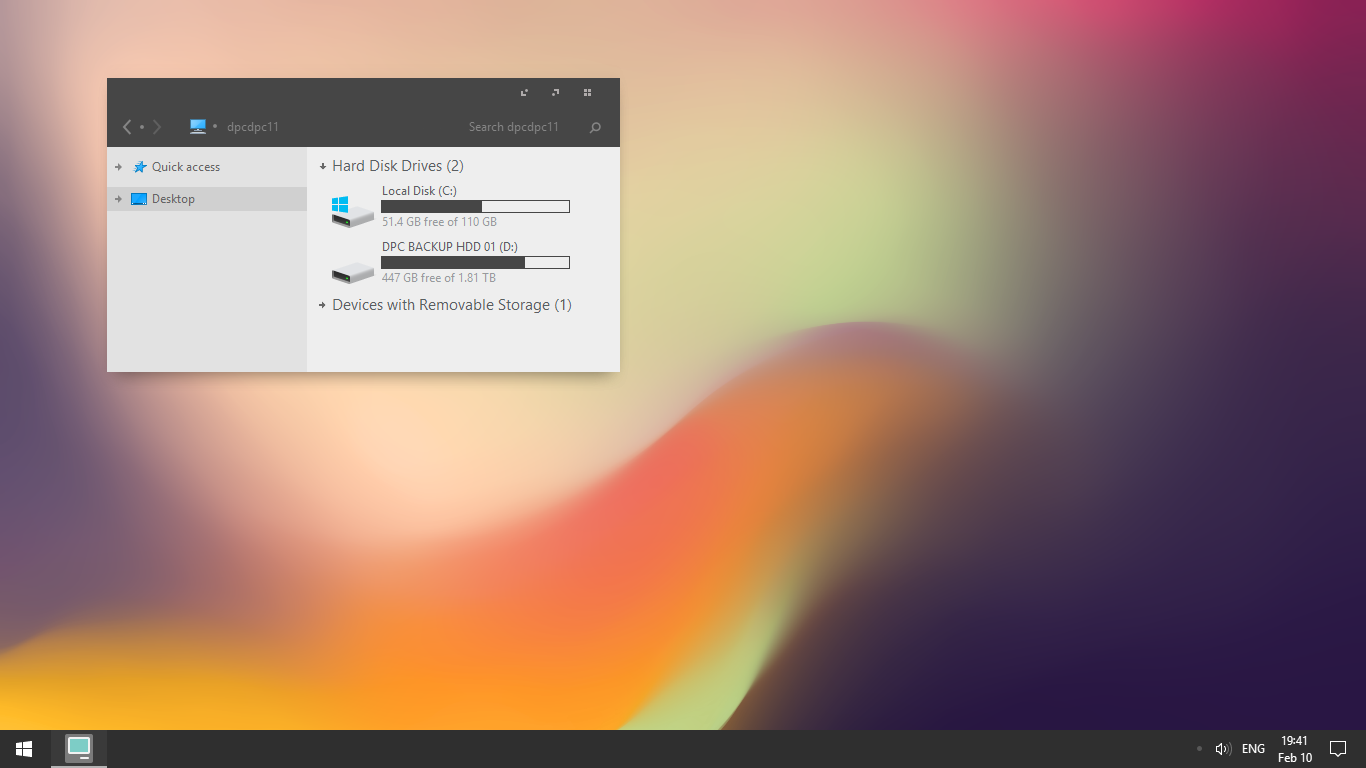Click the search magnifier icon
Image resolution: width=1366 pixels, height=768 pixels.
595,127
